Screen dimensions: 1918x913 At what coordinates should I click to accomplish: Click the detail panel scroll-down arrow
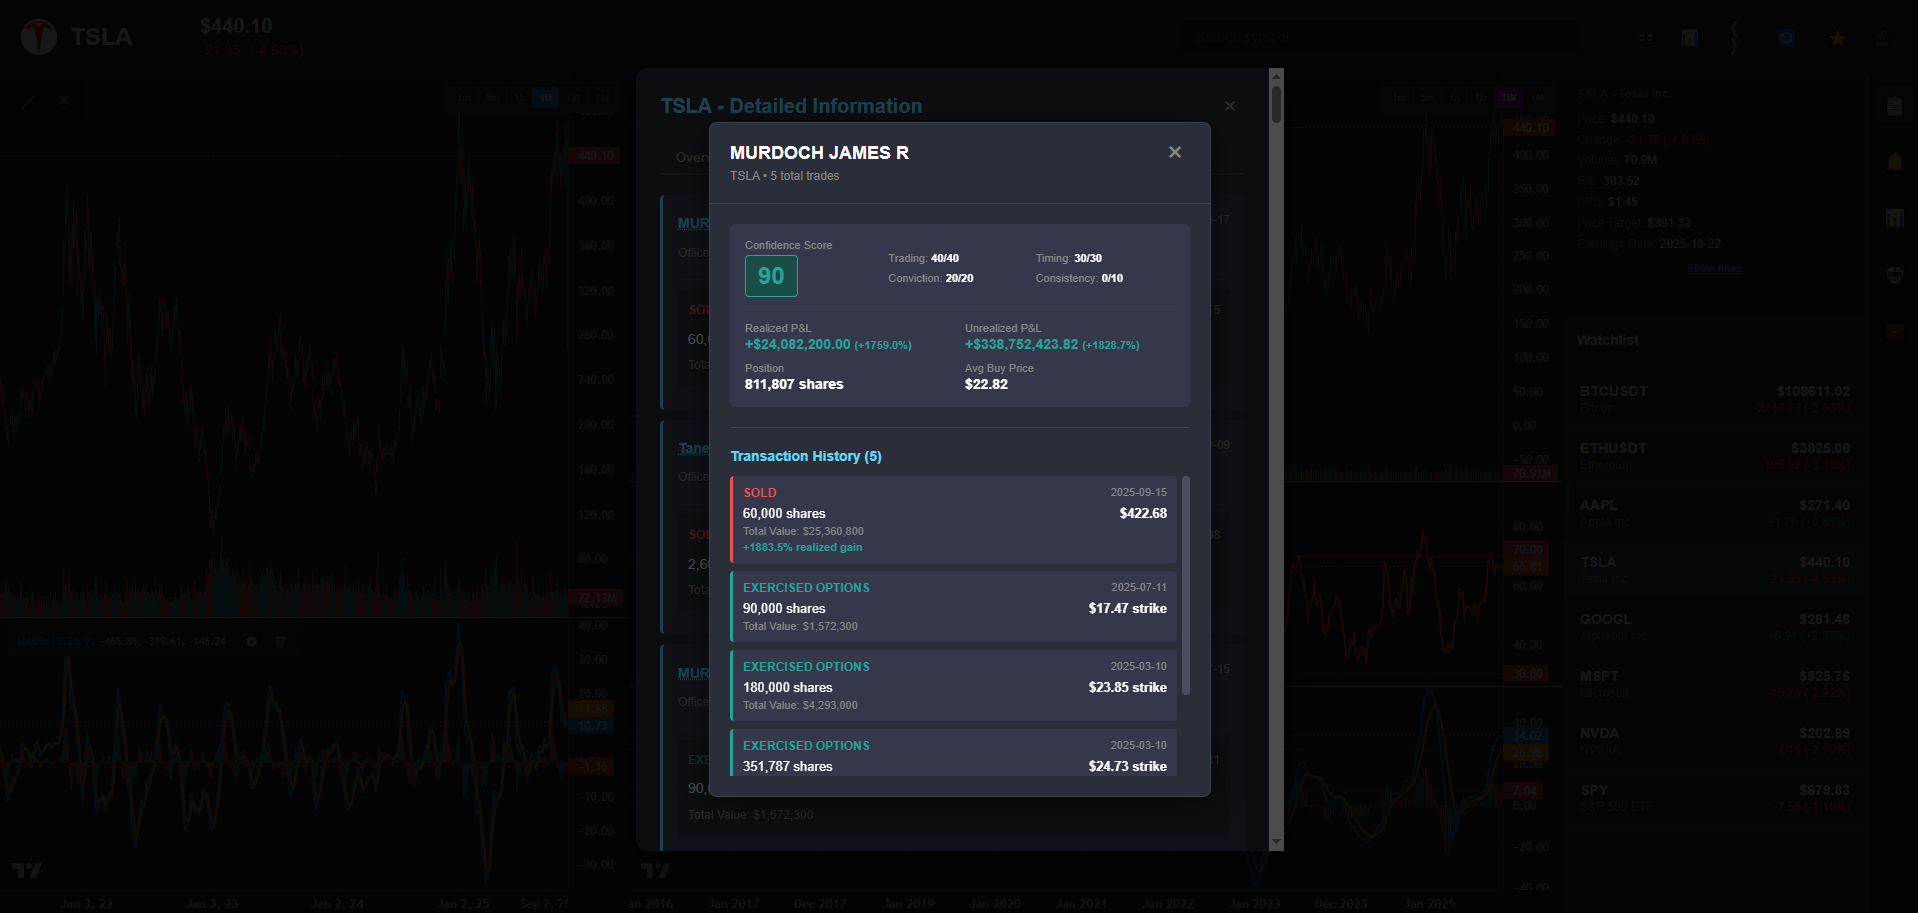[1276, 843]
